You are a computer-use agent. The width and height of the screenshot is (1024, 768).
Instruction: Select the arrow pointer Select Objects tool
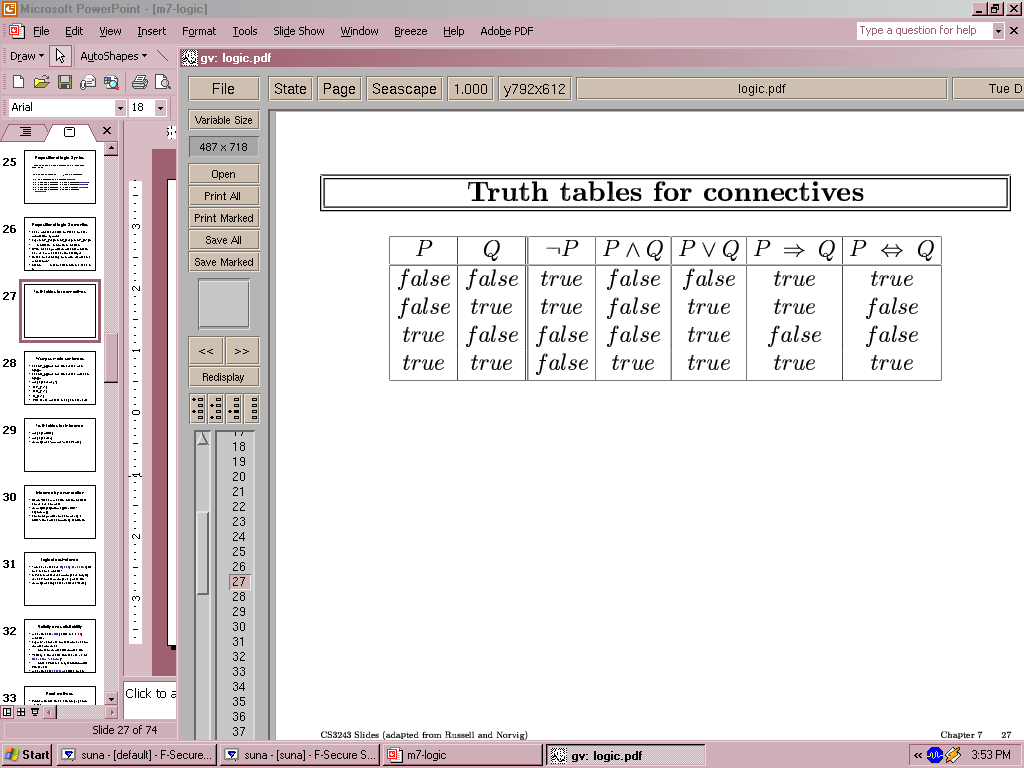(x=60, y=56)
